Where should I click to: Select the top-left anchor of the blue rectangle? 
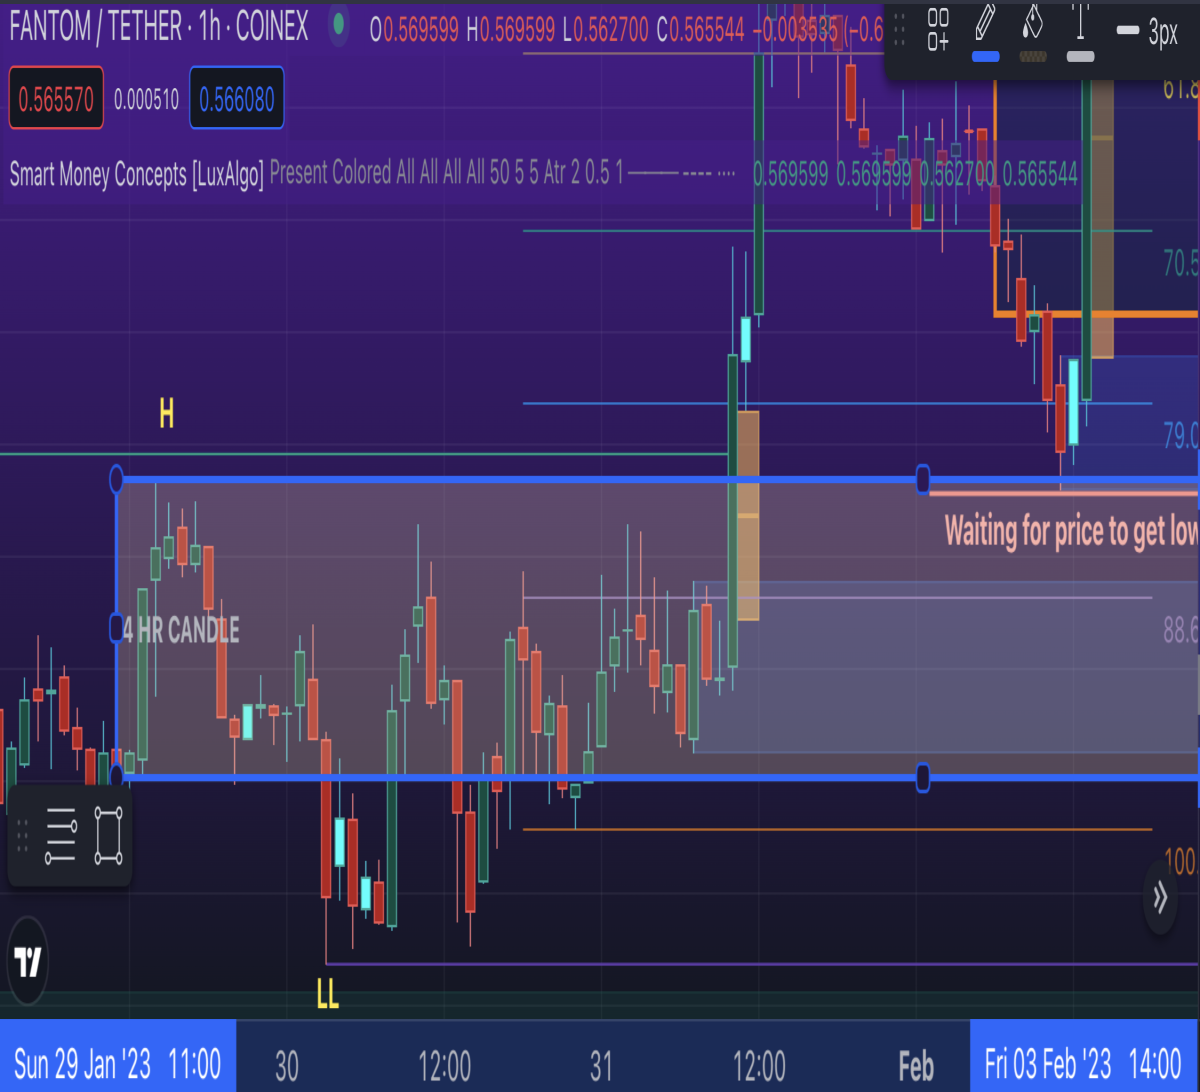116,479
